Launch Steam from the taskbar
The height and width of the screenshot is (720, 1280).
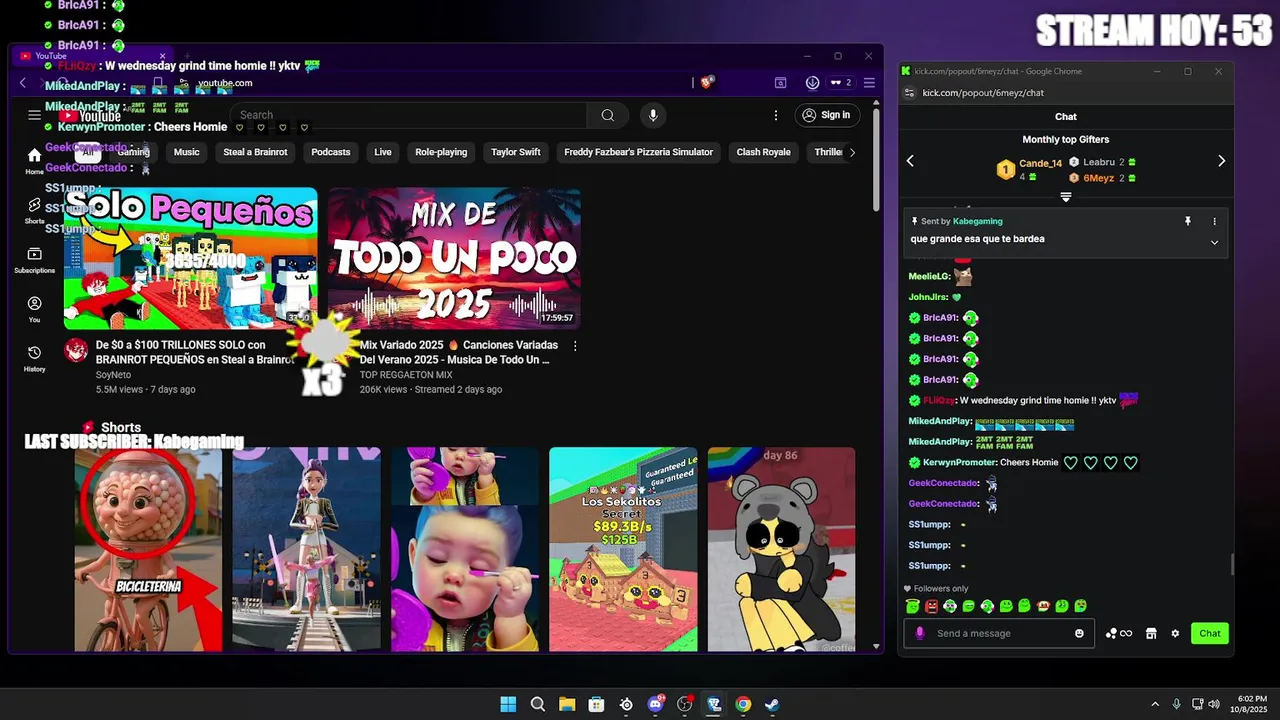pyautogui.click(x=772, y=704)
